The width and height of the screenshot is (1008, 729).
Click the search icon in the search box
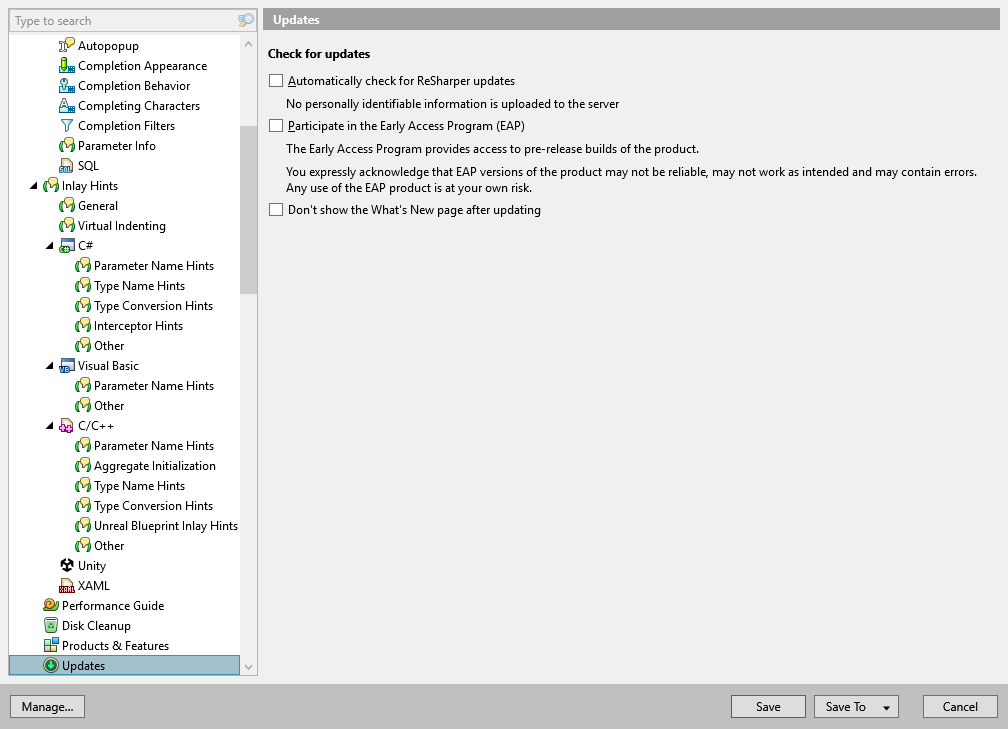[x=243, y=20]
